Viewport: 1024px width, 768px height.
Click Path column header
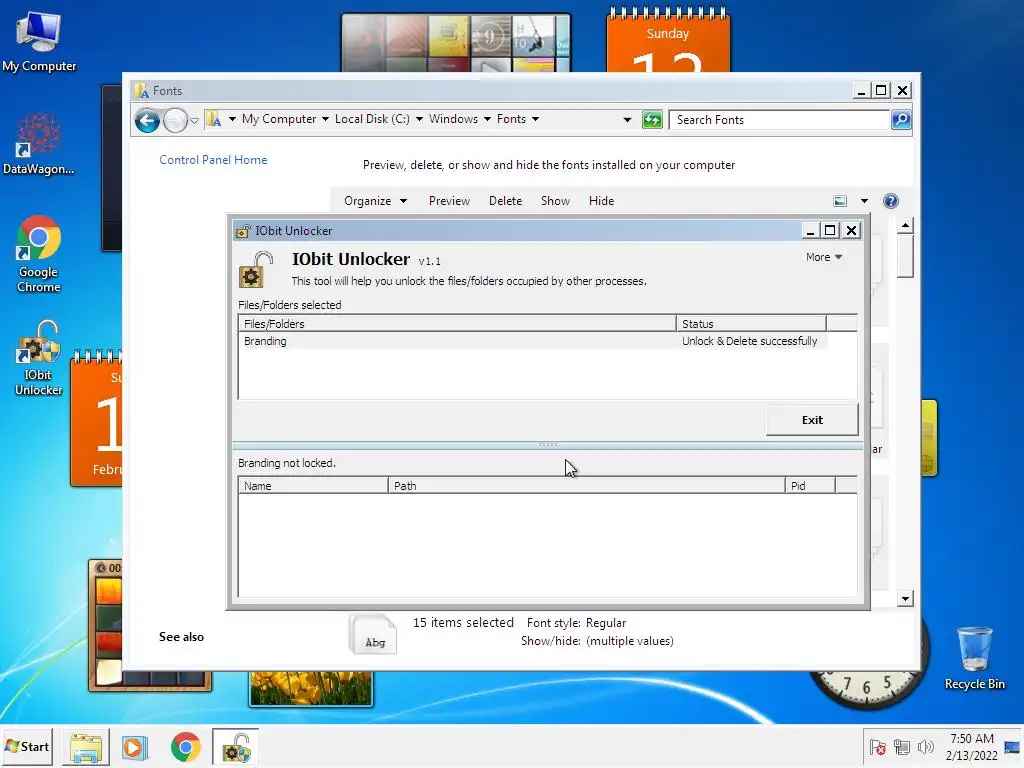586,486
